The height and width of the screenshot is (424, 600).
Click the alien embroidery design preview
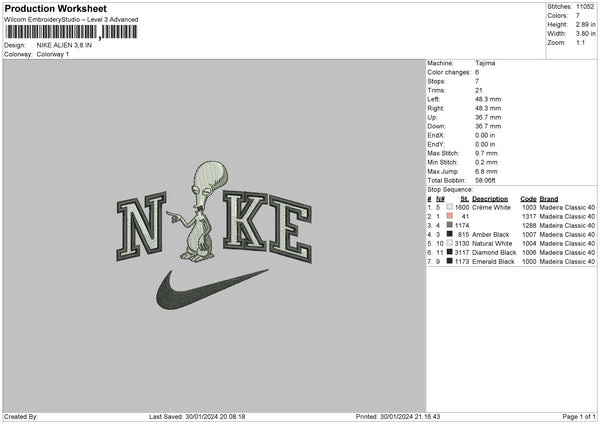pyautogui.click(x=198, y=212)
